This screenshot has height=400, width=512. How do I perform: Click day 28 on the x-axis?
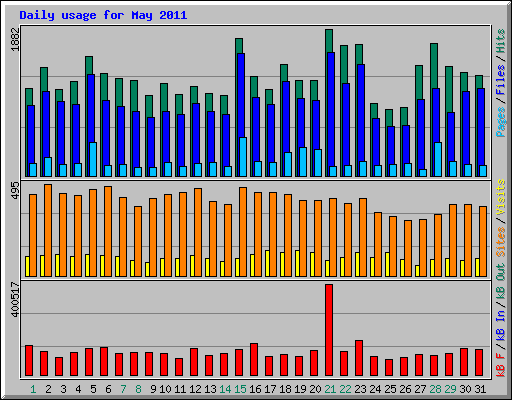pos(435,389)
